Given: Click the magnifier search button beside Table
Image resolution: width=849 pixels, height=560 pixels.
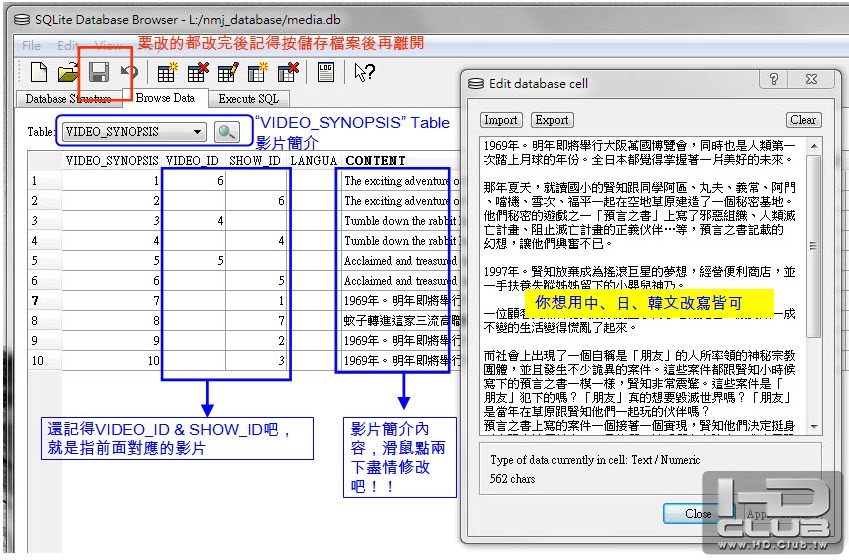Looking at the screenshot, I should 227,132.
